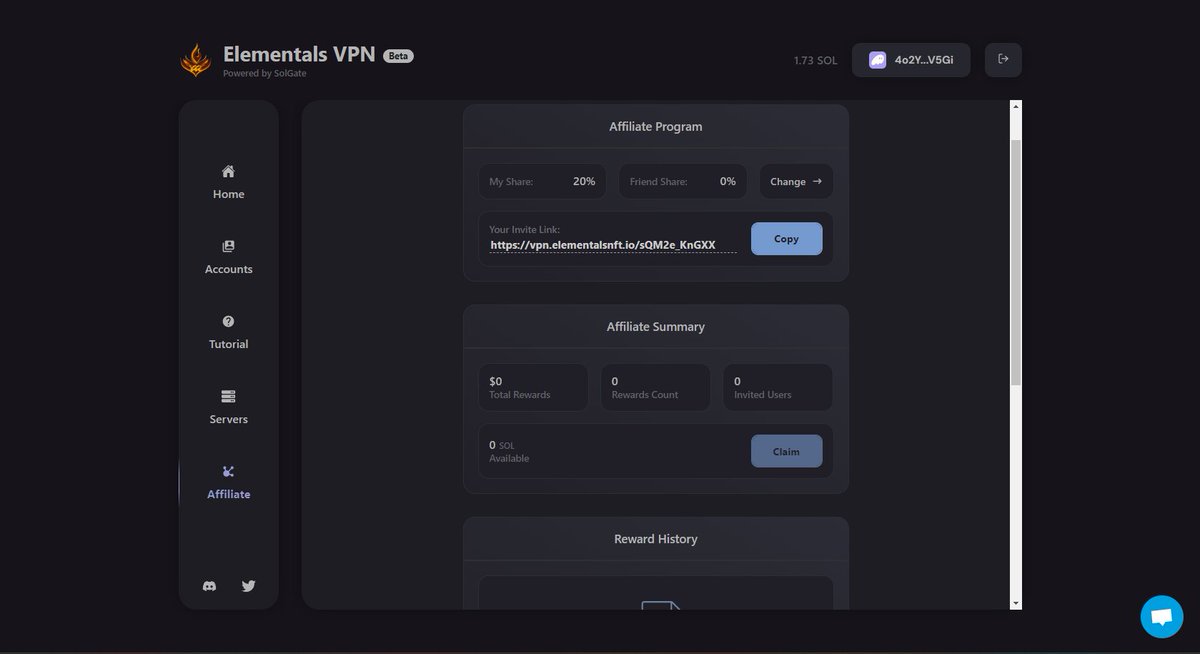Click the Affiliate Summary heading
This screenshot has width=1200, height=654.
pyautogui.click(x=656, y=327)
